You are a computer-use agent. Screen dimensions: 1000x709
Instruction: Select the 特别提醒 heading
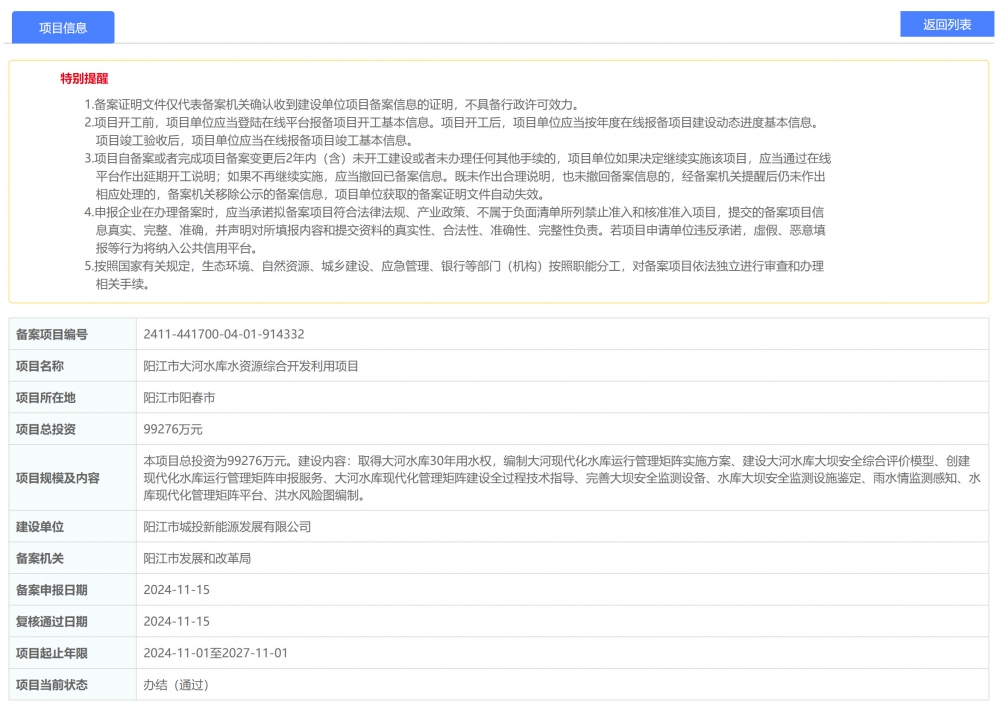tap(84, 78)
